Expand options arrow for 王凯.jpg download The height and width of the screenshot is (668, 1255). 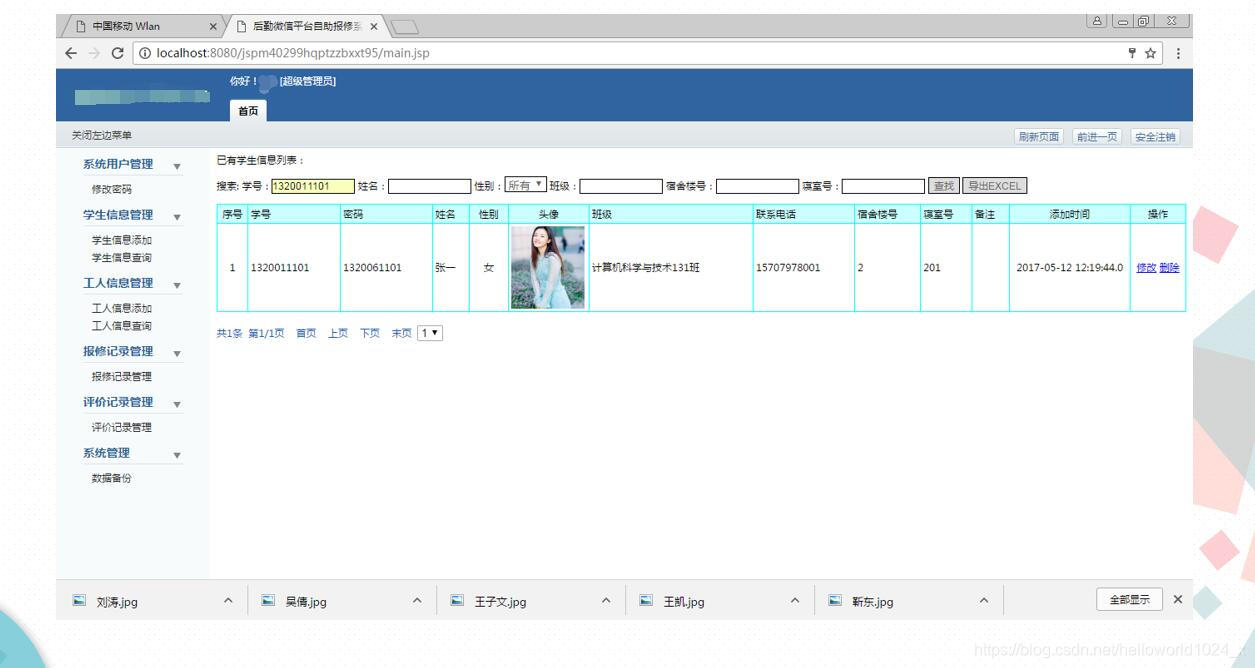(x=795, y=601)
